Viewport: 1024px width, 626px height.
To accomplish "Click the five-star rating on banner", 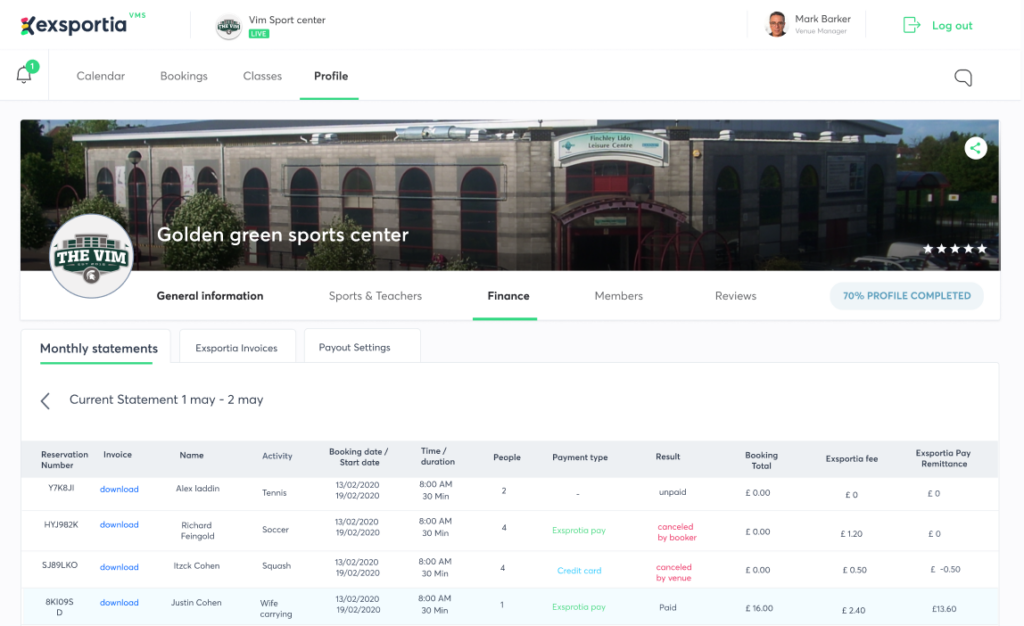I will (x=954, y=249).
